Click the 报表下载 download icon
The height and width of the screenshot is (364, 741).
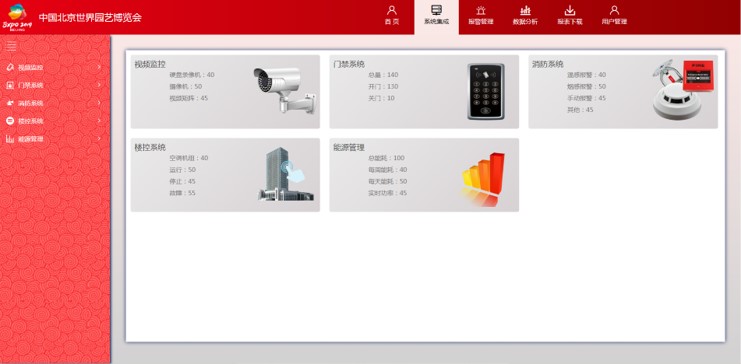(x=570, y=10)
